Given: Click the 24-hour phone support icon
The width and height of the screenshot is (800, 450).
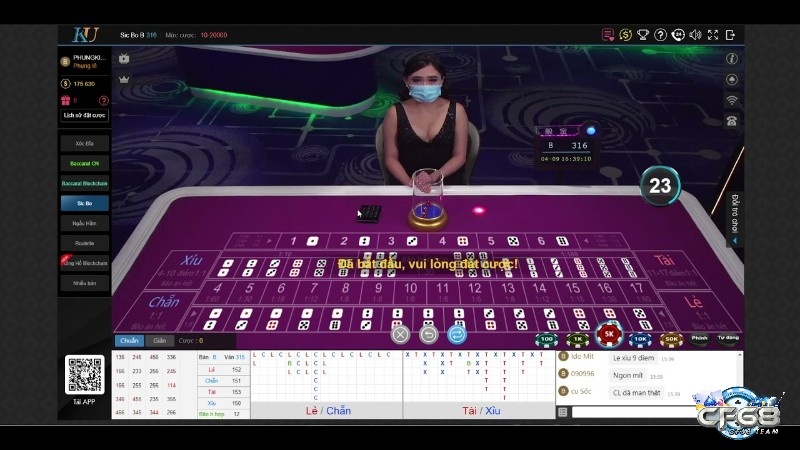Looking at the screenshot, I should [x=678, y=35].
